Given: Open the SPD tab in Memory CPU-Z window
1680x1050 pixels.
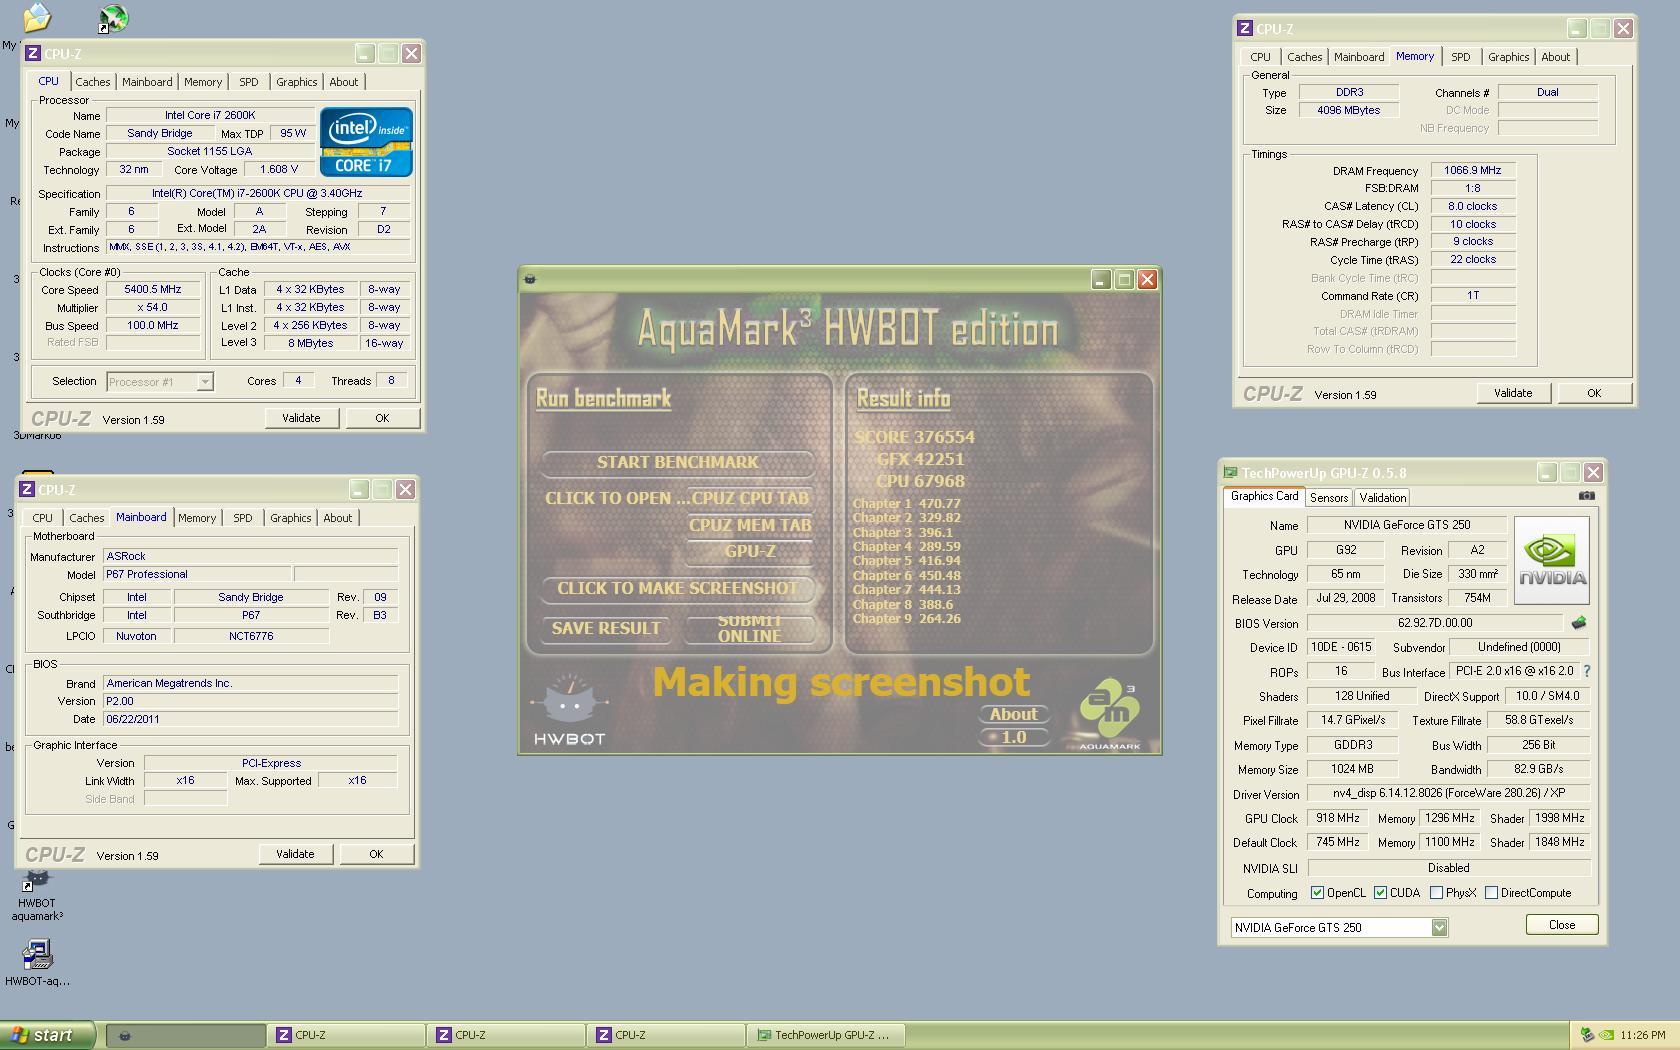Looking at the screenshot, I should click(x=1461, y=57).
